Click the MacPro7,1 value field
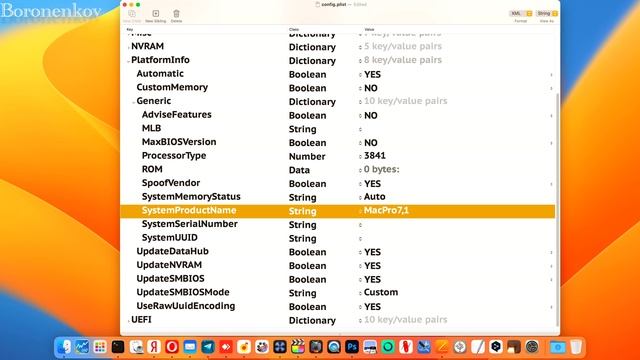Screen dimensions: 640x360 [386, 210]
